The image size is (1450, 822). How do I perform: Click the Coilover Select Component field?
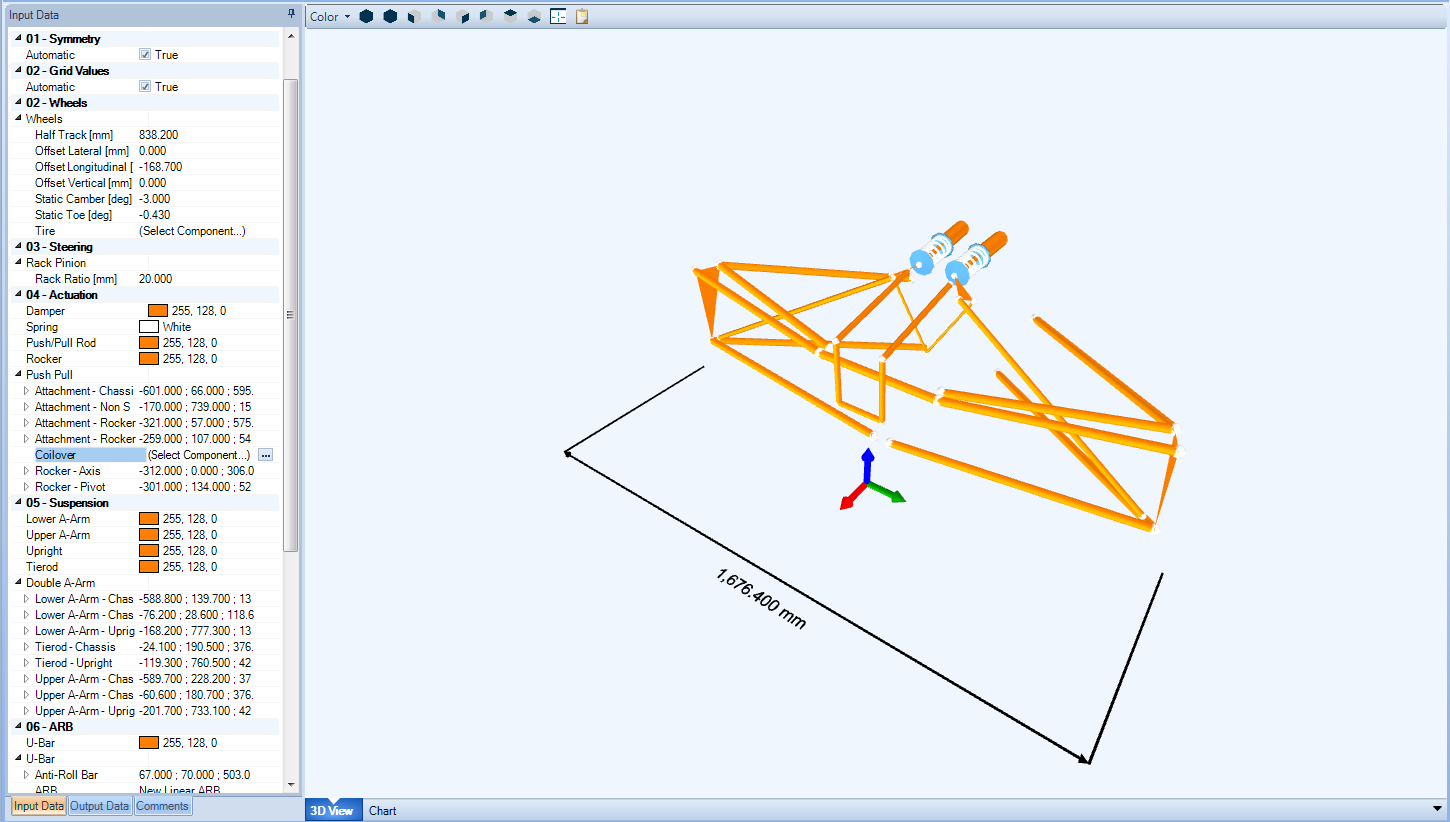[x=198, y=455]
